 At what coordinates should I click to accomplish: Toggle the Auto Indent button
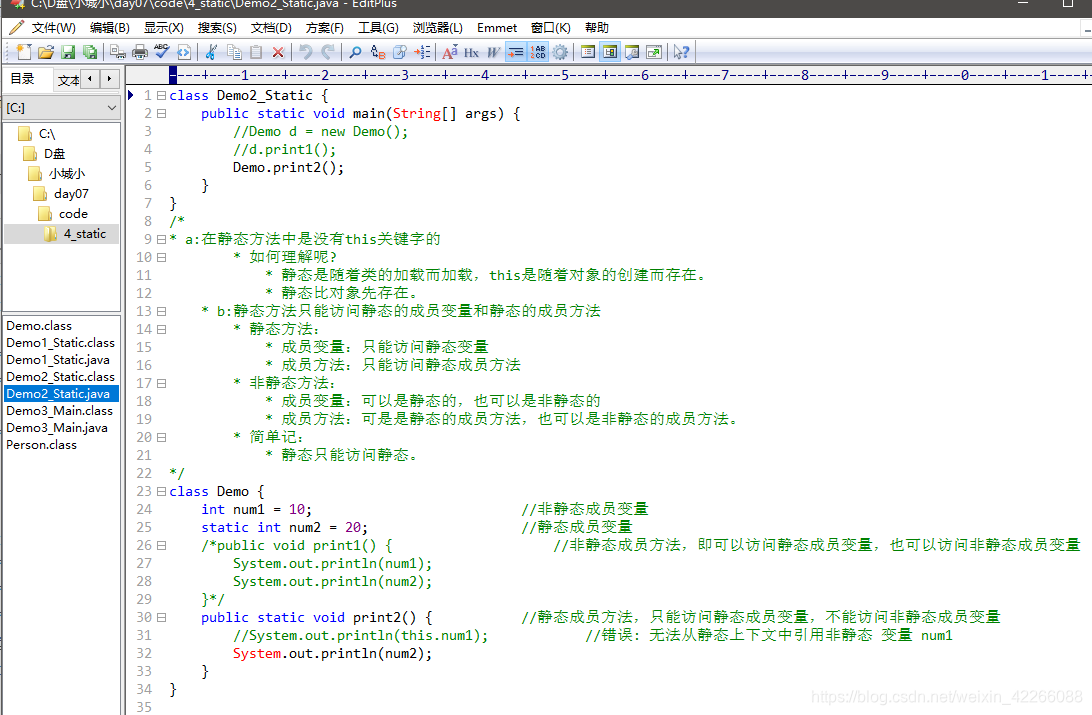(x=515, y=52)
